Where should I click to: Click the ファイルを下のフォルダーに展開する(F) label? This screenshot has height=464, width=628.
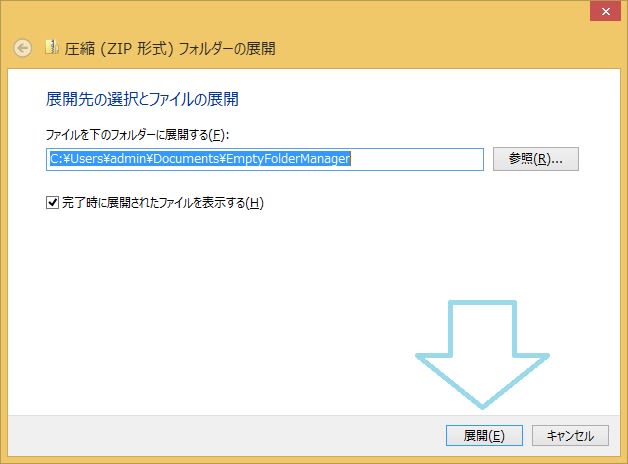coord(138,134)
